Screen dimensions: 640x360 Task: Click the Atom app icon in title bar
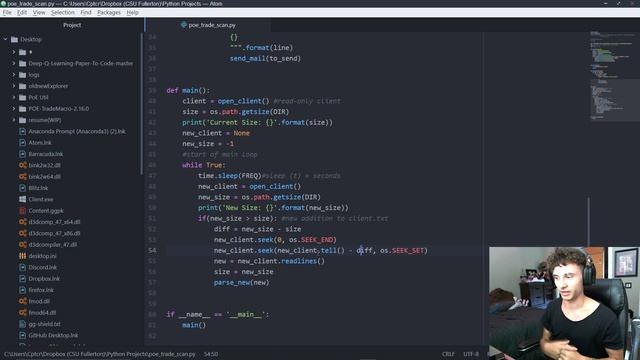click(x=3, y=3)
